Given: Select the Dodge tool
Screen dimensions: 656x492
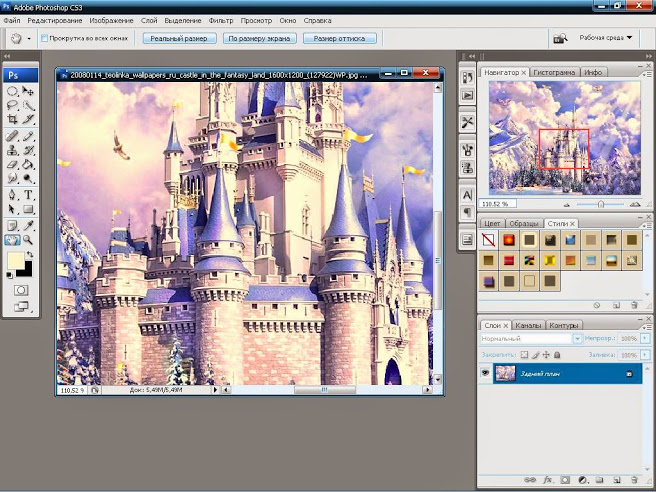Looking at the screenshot, I should pos(28,179).
